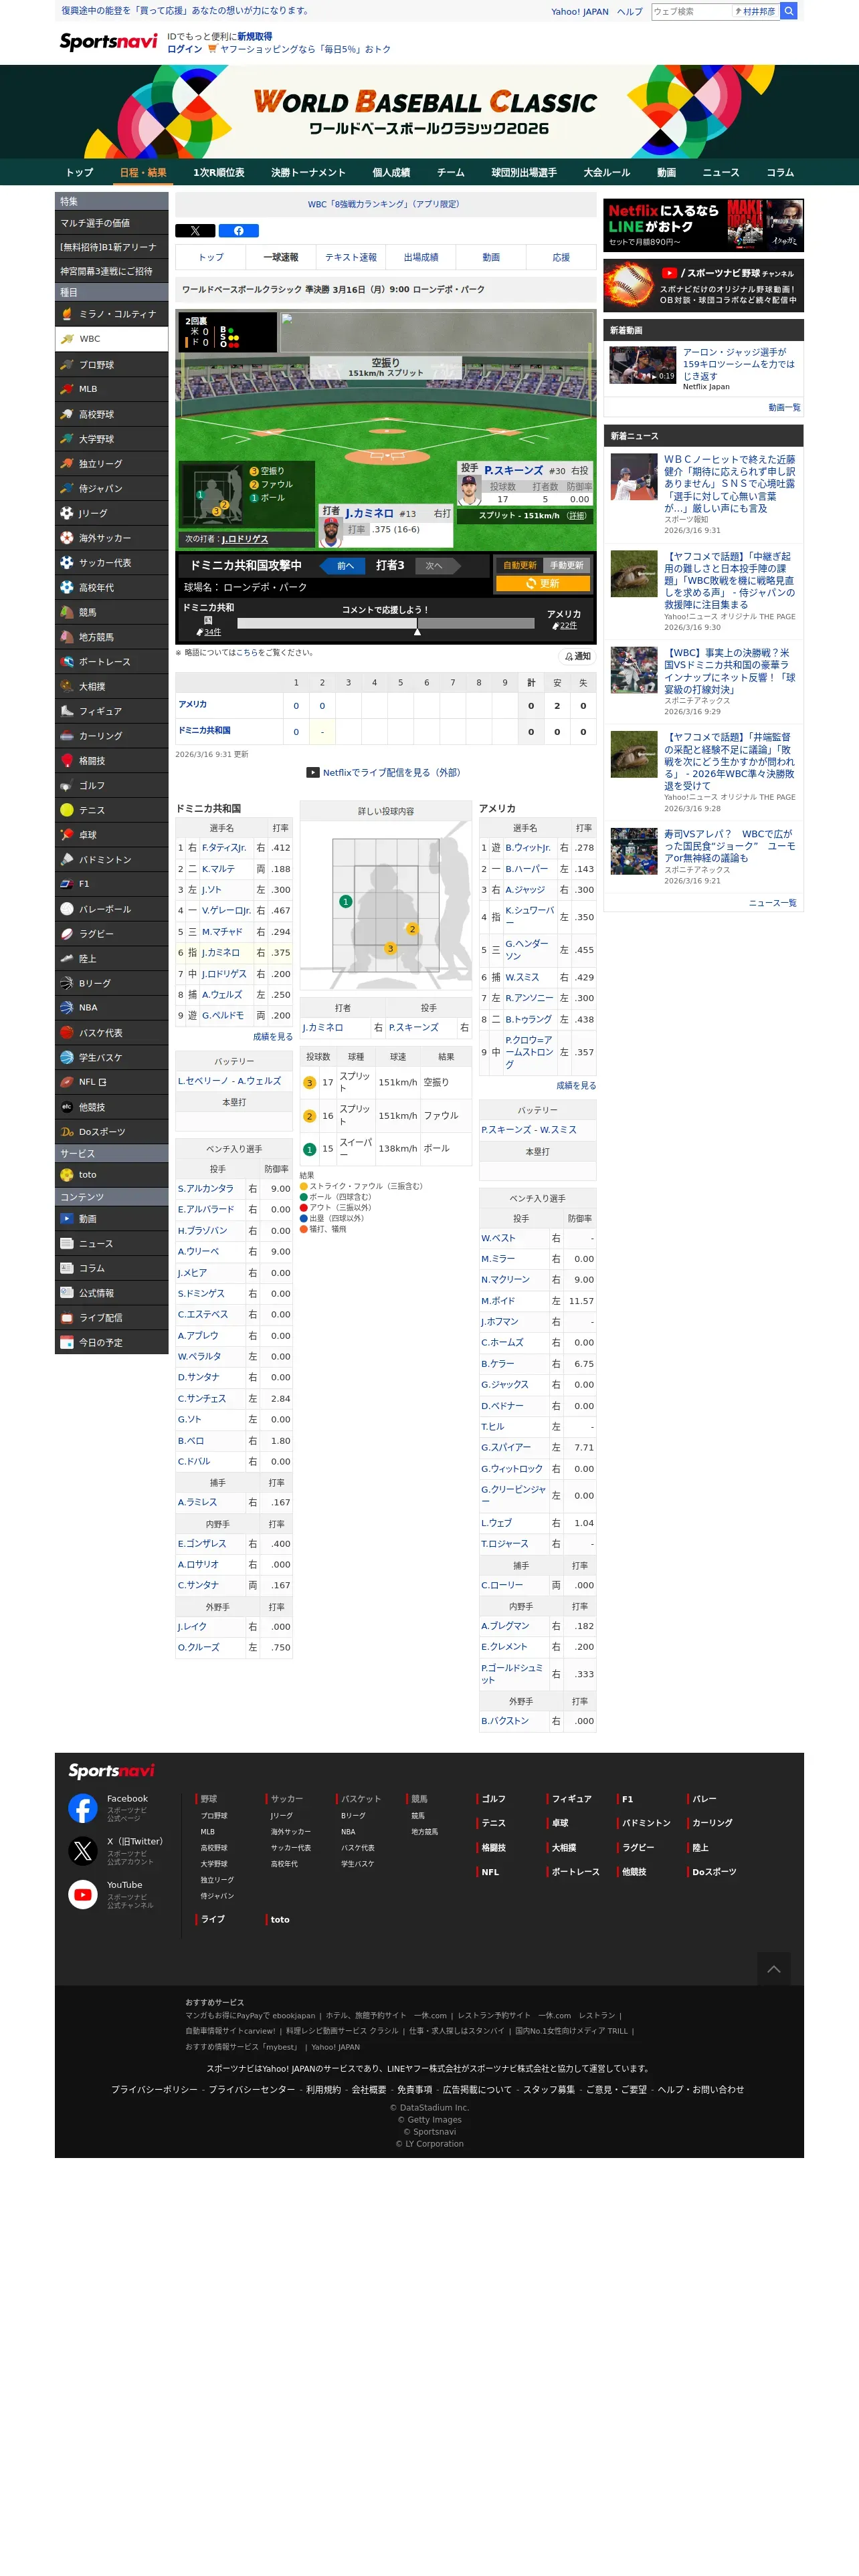The image size is (859, 2576).
Task: Open 動画 under コンテンツ in sidebar
Action: pos(111,1219)
